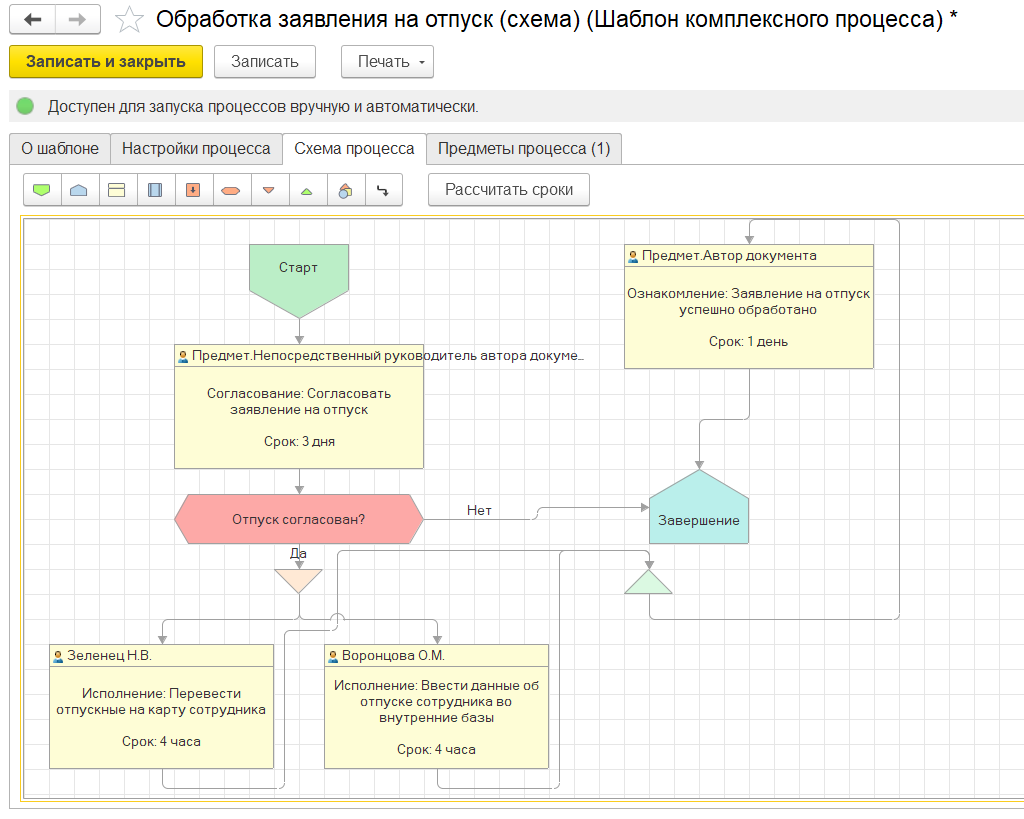Go to Предметы процесса (1) tab
Screen dimensions: 1024x819
(524, 149)
